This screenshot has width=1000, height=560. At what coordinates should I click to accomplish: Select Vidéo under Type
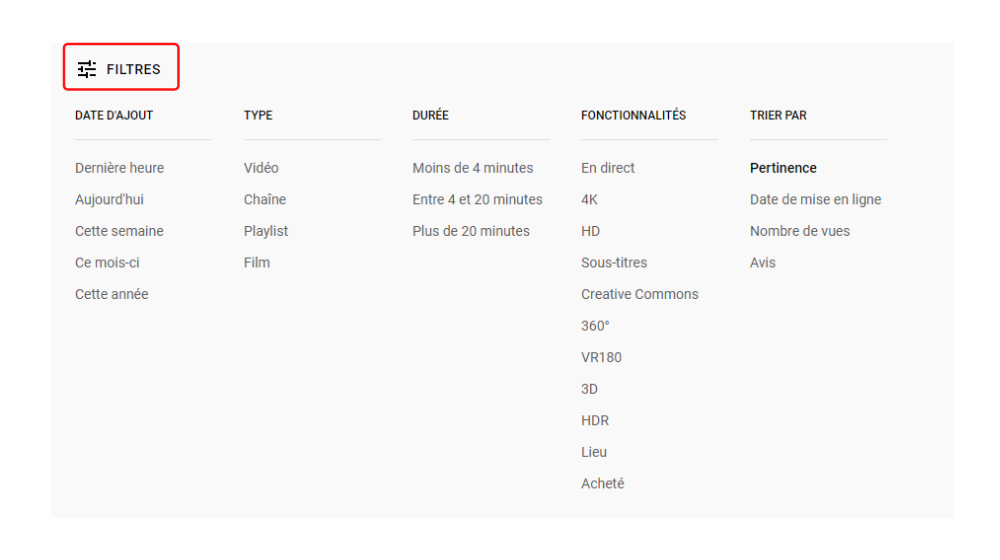coord(261,168)
